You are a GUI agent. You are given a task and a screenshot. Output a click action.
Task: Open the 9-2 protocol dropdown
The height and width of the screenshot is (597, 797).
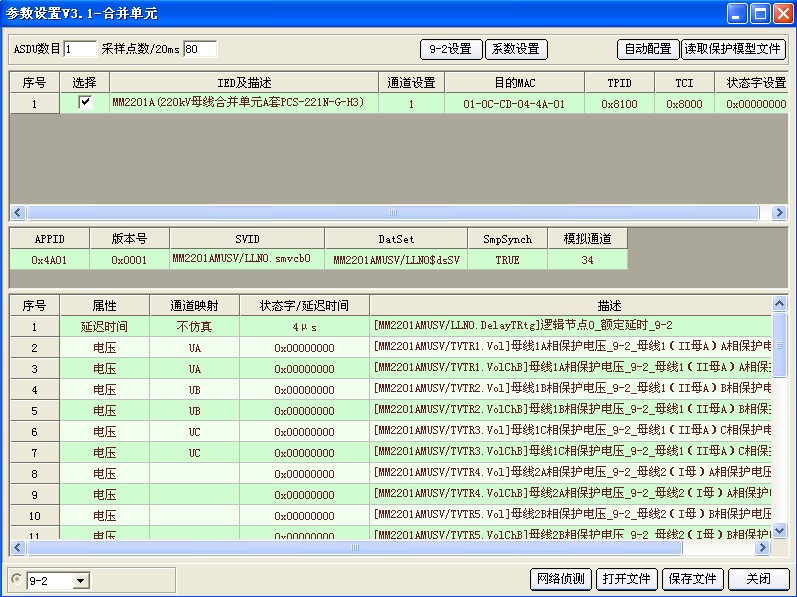pyautogui.click(x=80, y=580)
